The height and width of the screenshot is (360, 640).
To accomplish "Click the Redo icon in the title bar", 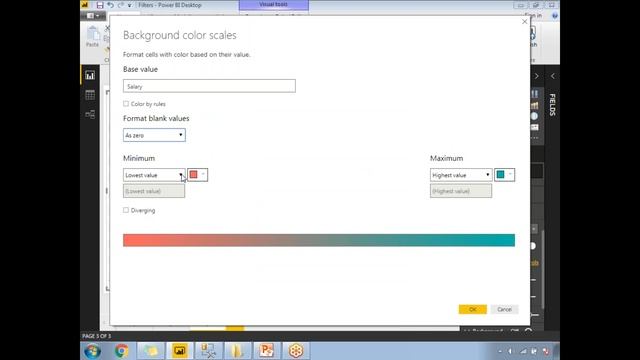I will pos(120,5).
